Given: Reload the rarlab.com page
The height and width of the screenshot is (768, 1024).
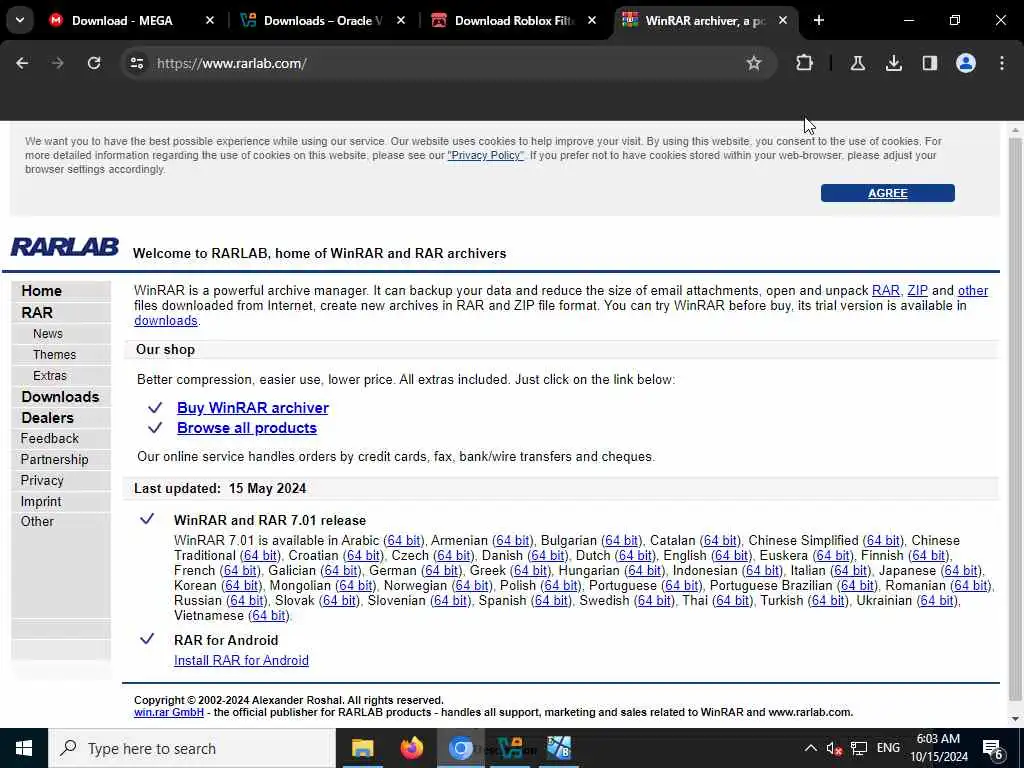Looking at the screenshot, I should [94, 63].
